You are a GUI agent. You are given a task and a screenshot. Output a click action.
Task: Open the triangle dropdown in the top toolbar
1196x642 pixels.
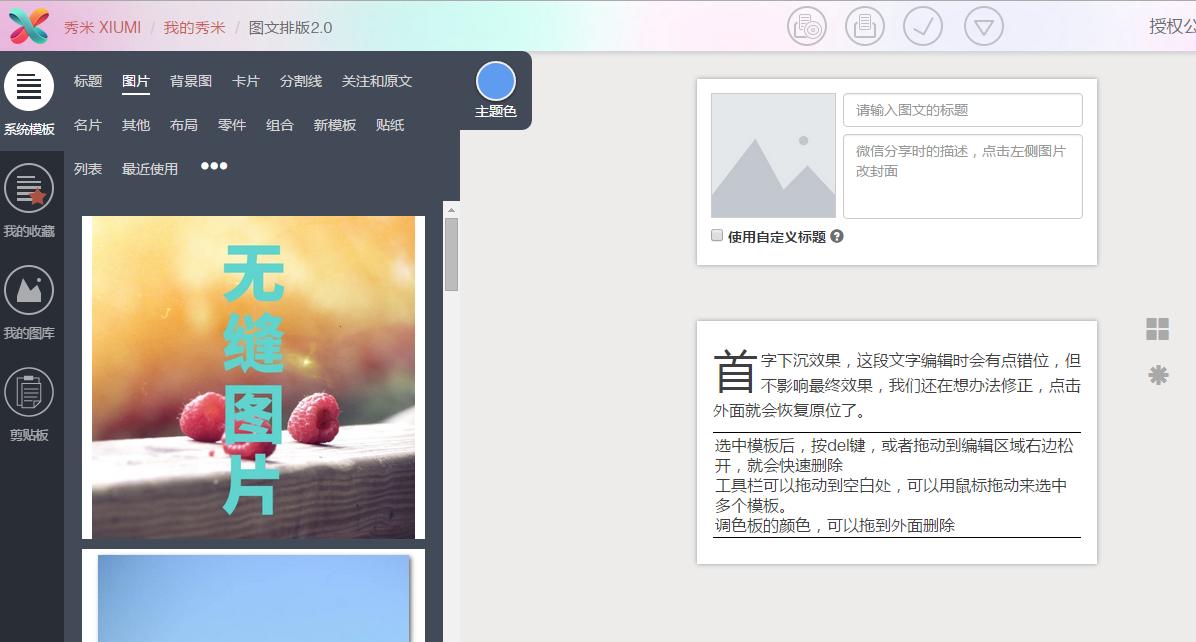coord(984,26)
